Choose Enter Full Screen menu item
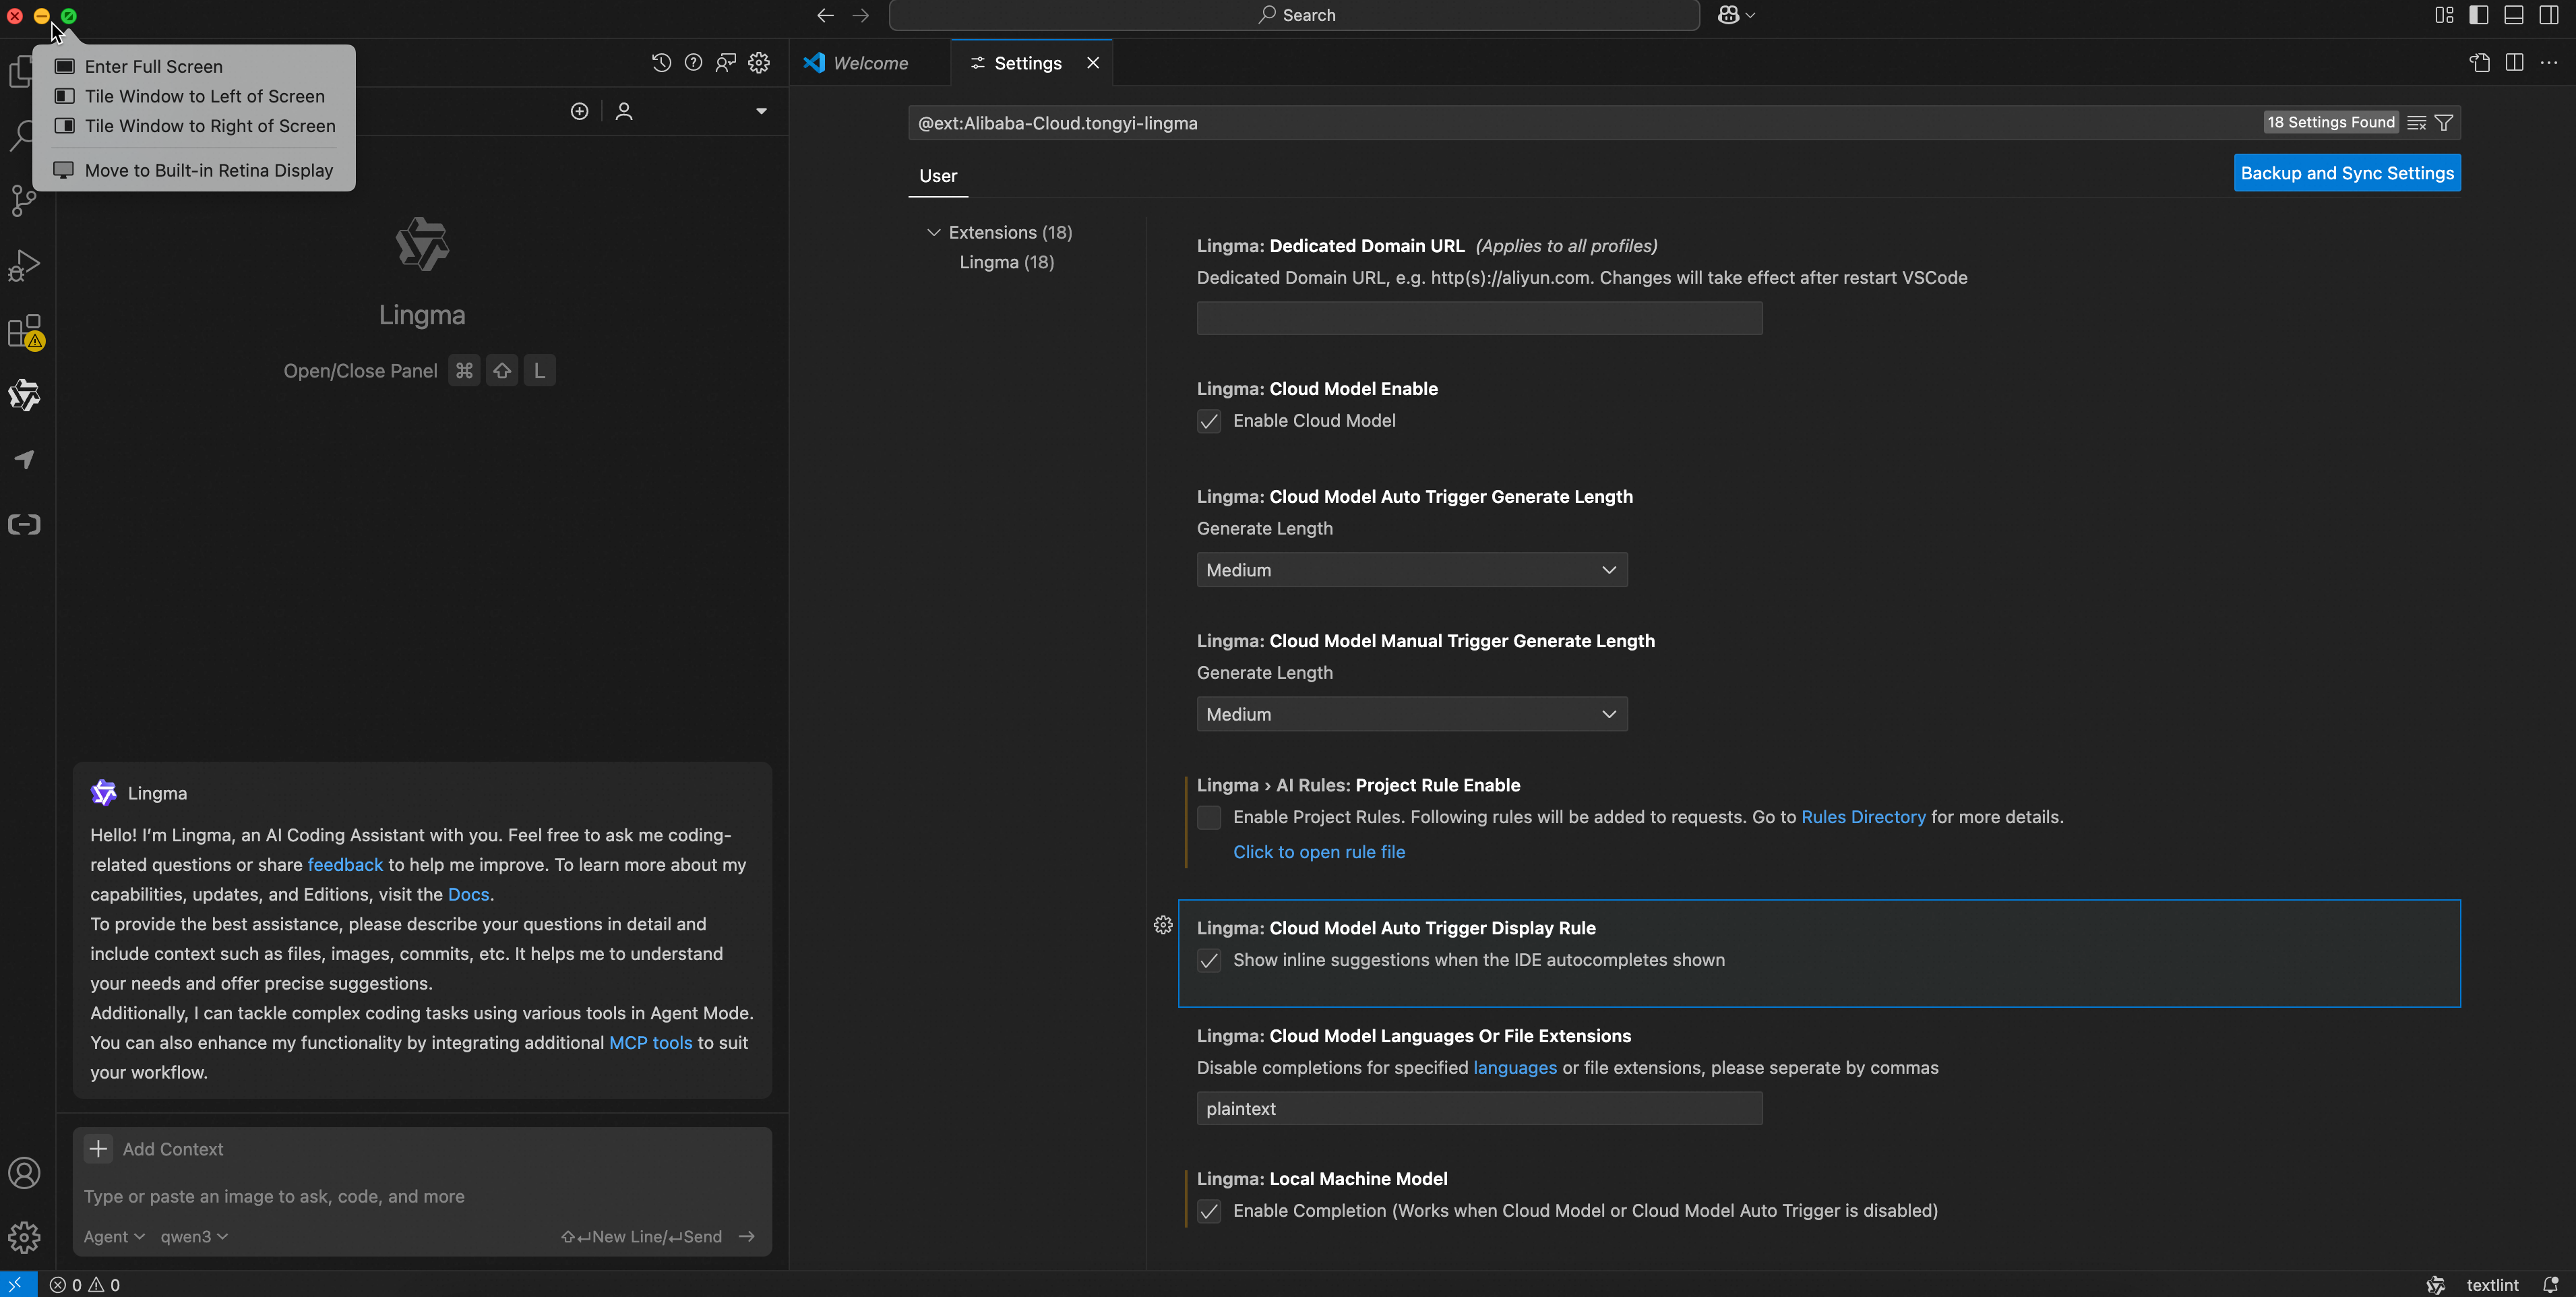The width and height of the screenshot is (2576, 1297). point(194,66)
